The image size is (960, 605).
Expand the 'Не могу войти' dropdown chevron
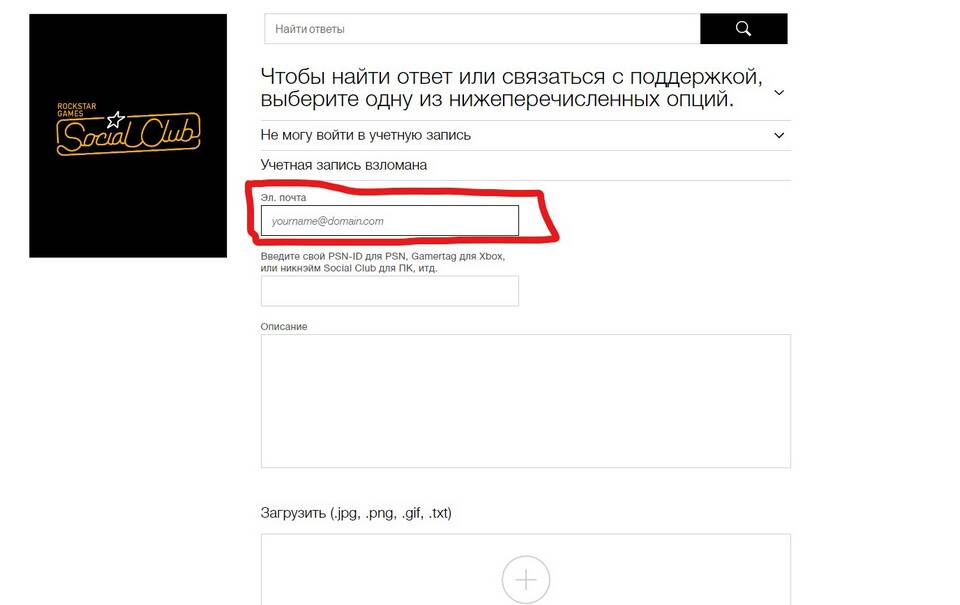[x=779, y=135]
